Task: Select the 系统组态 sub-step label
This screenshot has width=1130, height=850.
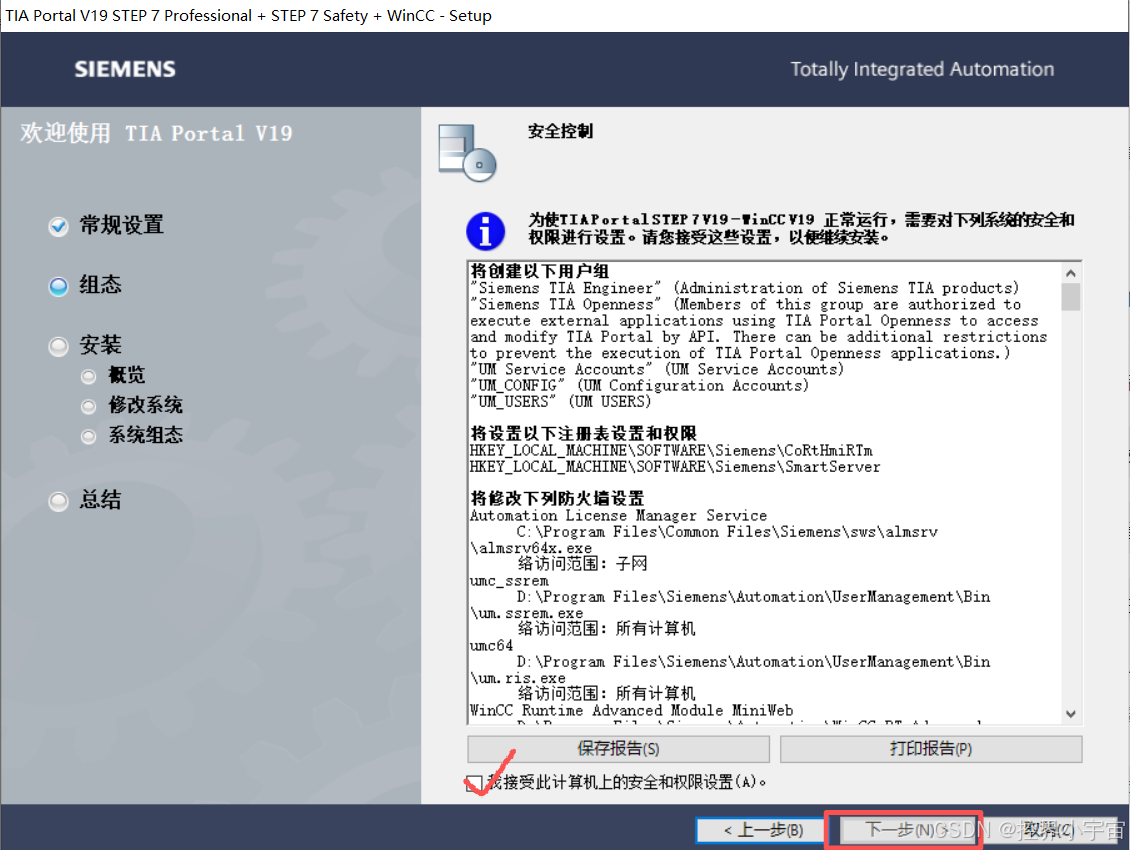Action: coord(146,435)
